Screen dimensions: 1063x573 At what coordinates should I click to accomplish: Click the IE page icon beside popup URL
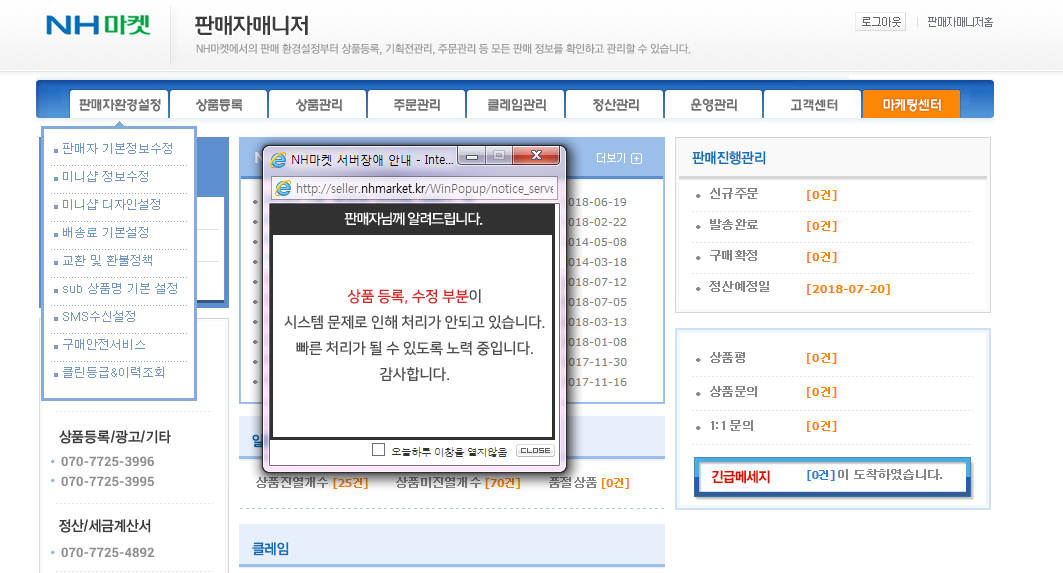pyautogui.click(x=283, y=189)
